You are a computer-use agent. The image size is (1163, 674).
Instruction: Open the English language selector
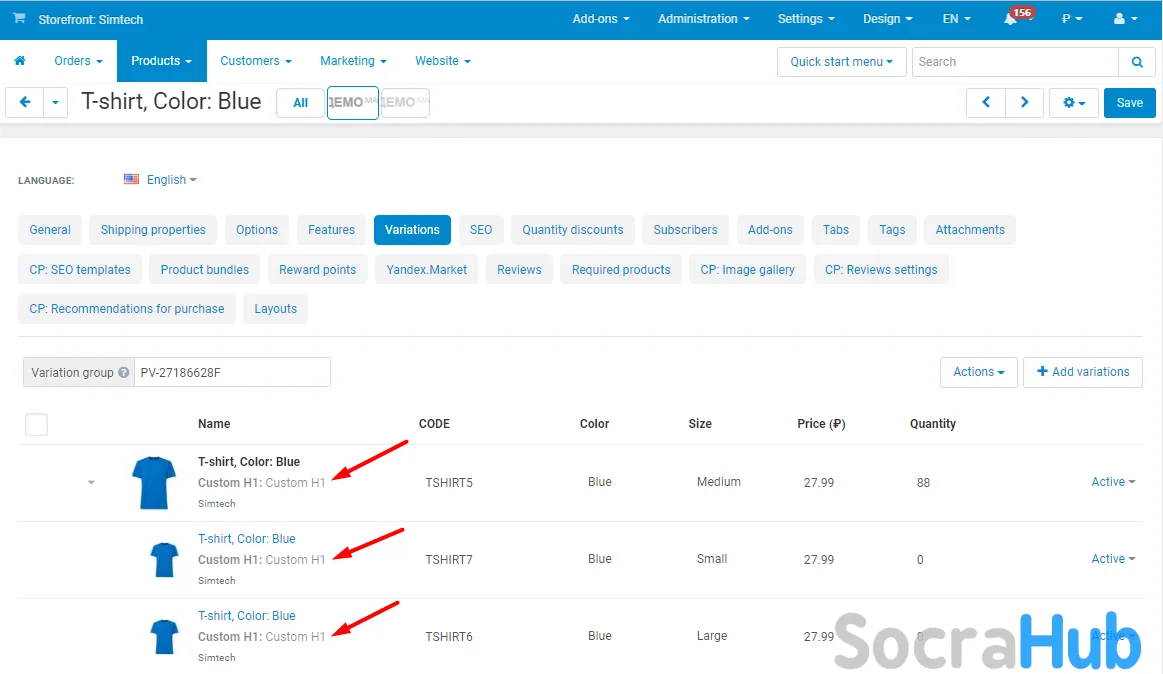(x=161, y=180)
